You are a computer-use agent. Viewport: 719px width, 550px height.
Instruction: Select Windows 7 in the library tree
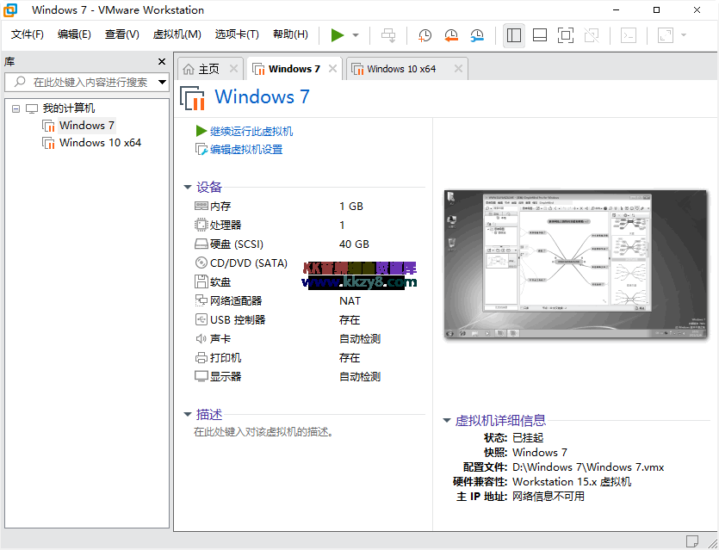coord(87,125)
